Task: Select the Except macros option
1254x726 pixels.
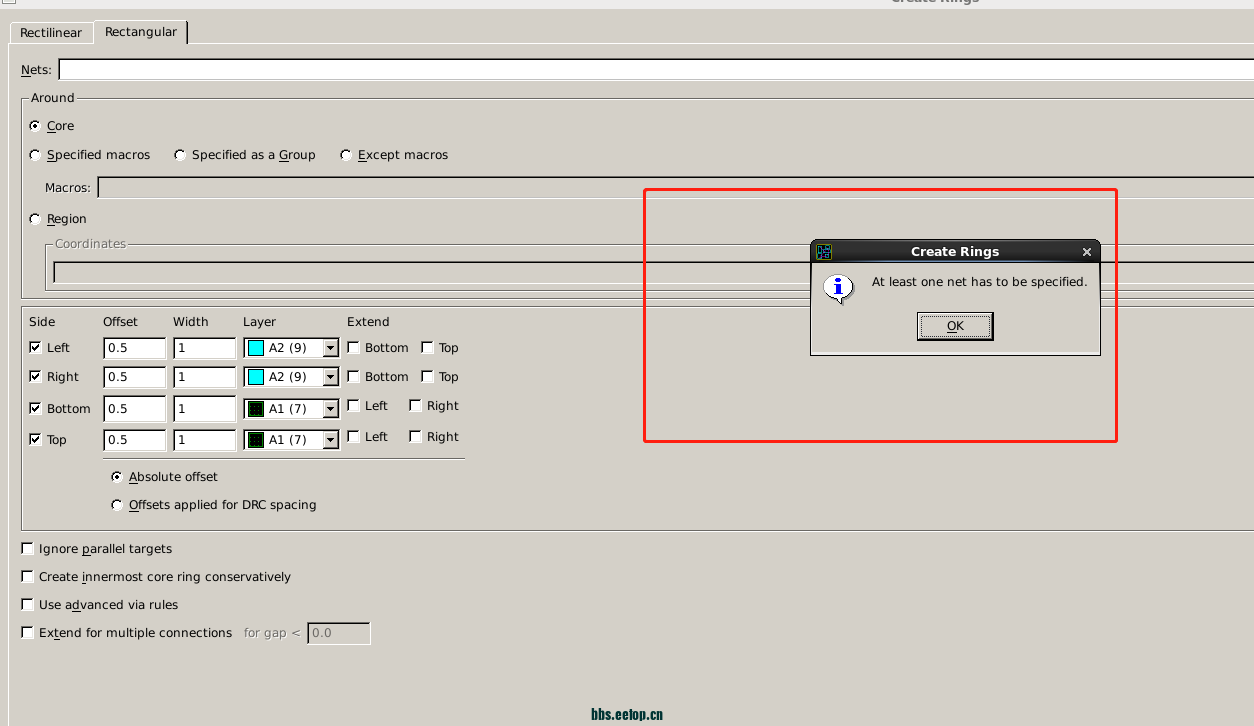Action: 346,155
